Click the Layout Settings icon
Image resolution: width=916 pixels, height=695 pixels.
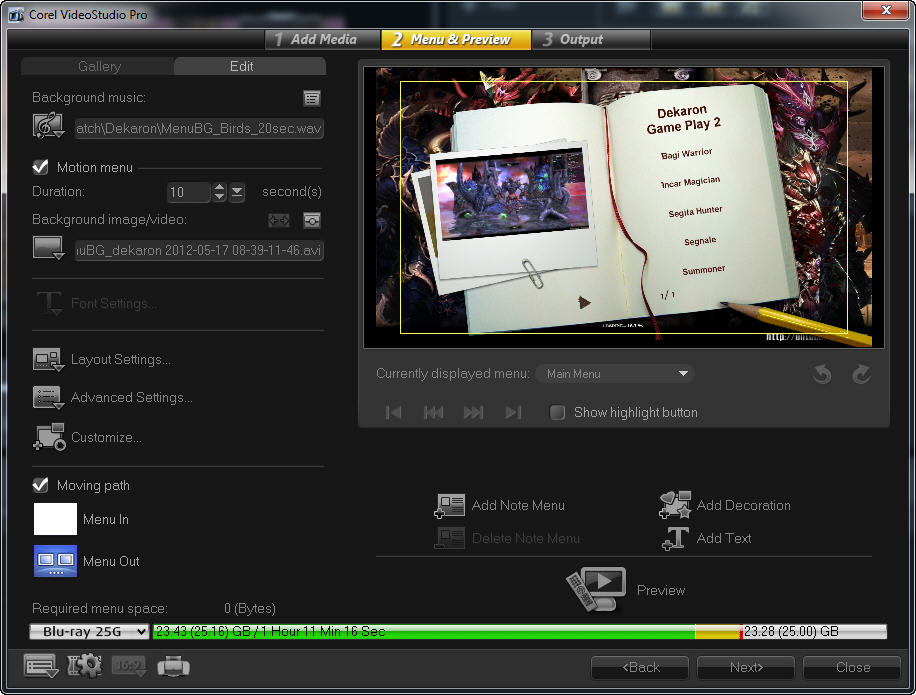tap(48, 360)
